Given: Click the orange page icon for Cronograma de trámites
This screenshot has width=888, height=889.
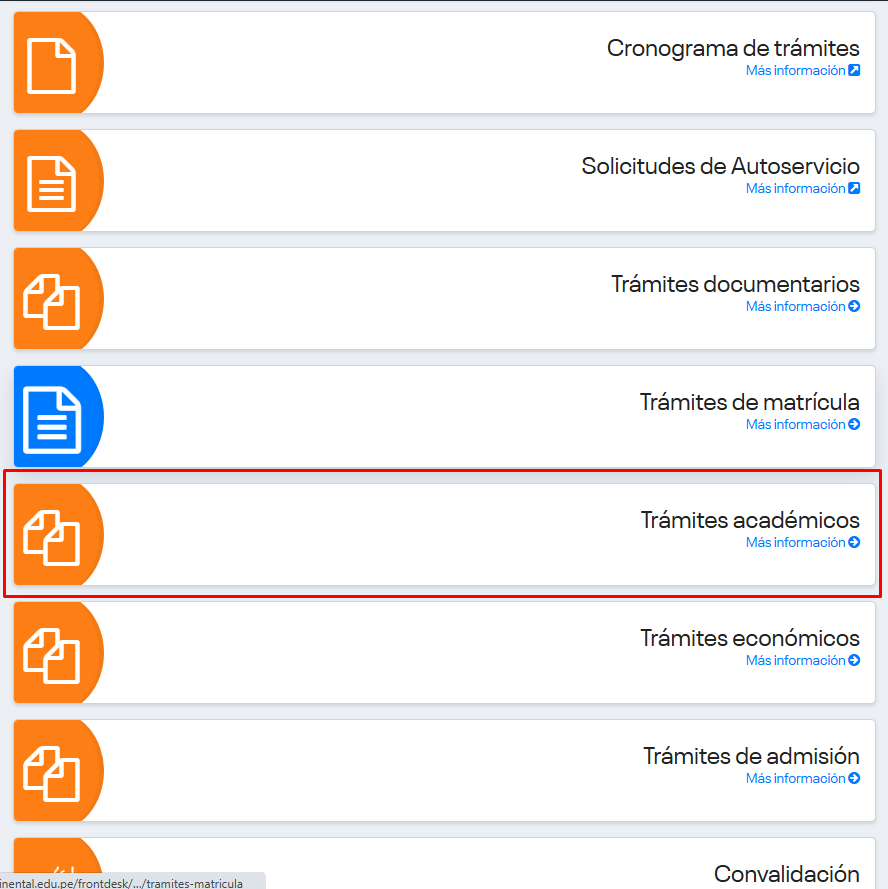Looking at the screenshot, I should [x=51, y=65].
